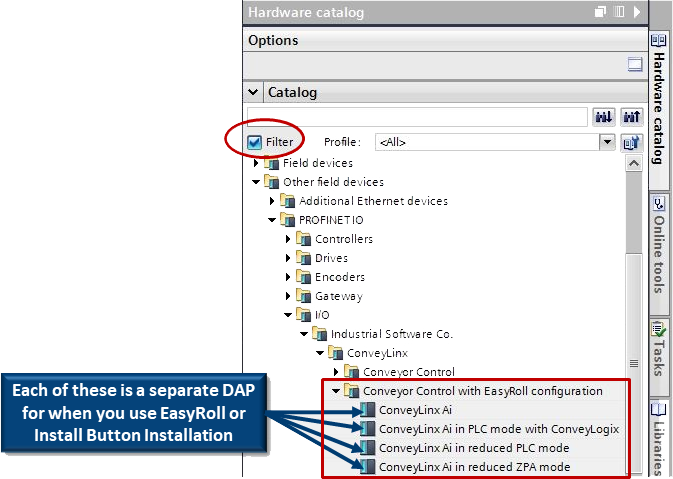Expand the Encoders folder
Viewport: 673px width, 479px height.
tap(288, 277)
